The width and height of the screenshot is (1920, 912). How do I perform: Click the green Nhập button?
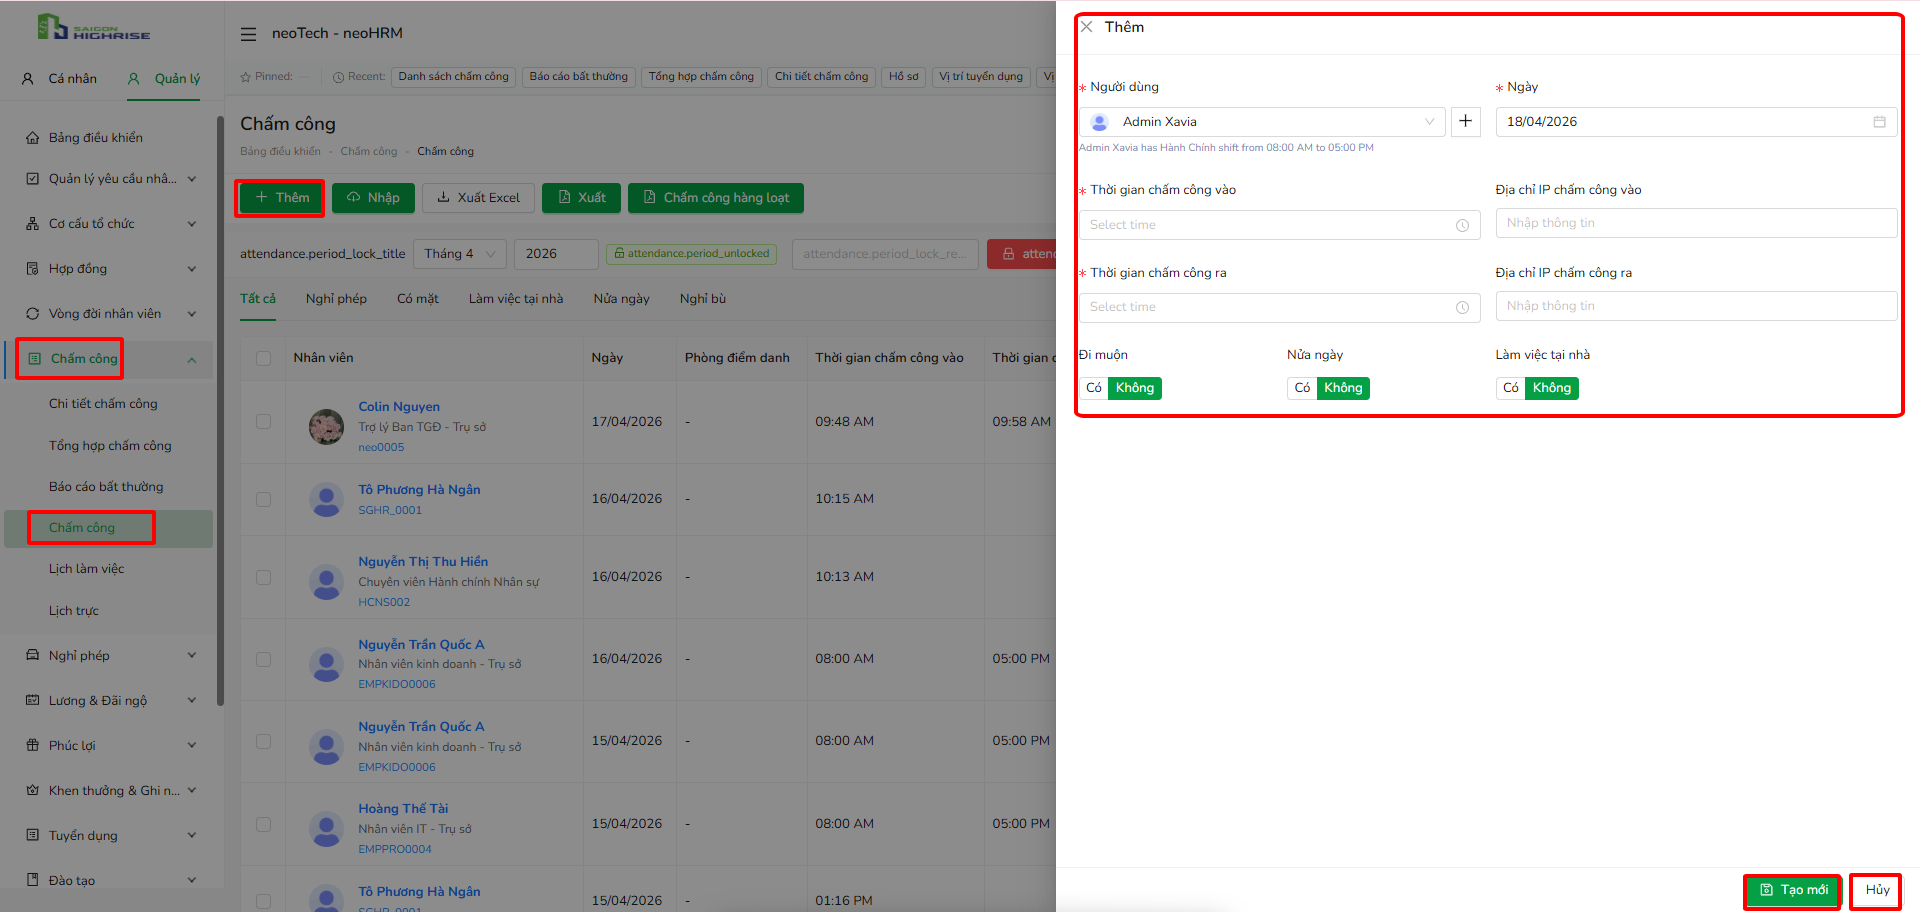(373, 198)
